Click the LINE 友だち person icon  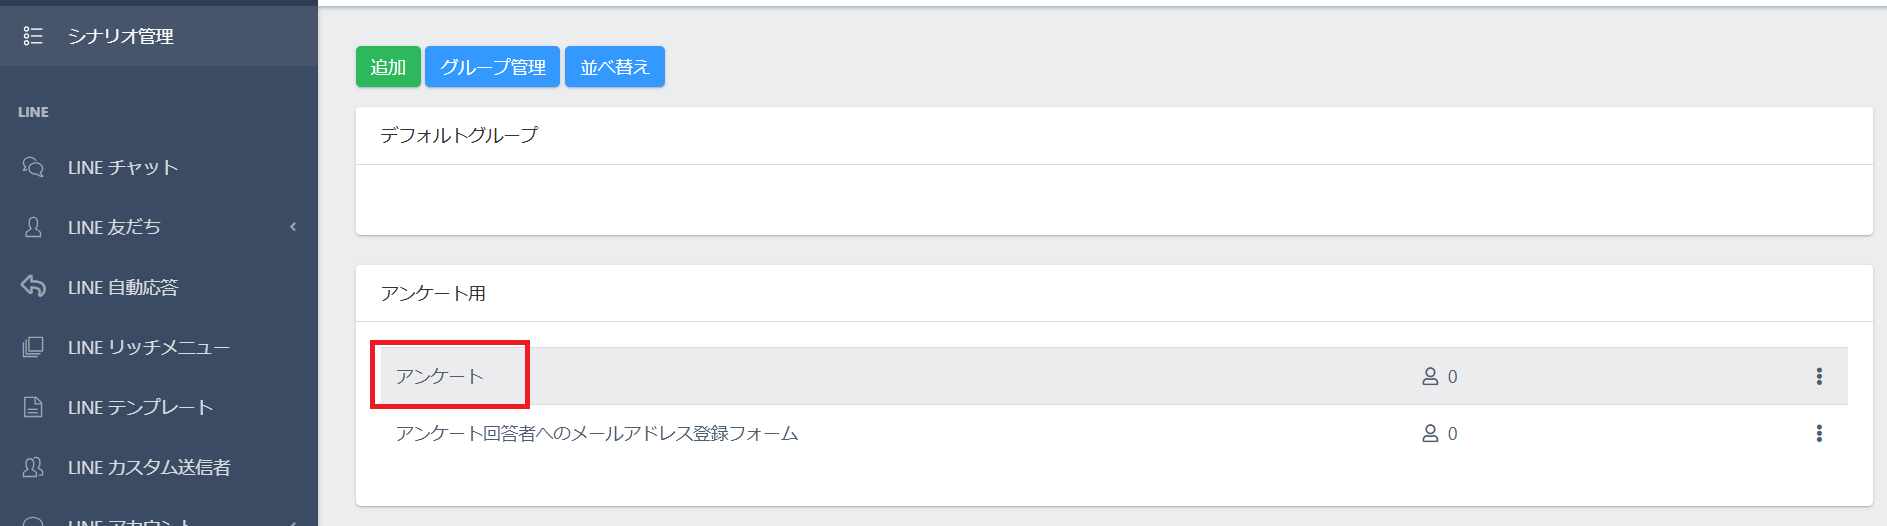click(x=33, y=227)
